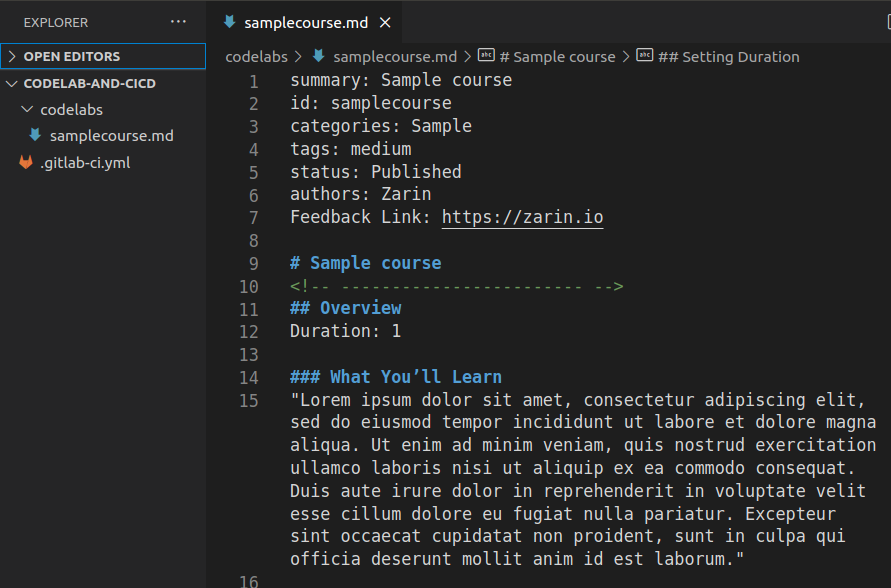The image size is (891, 588).
Task: Click the markdown icon in samplecourse.md tab
Action: tap(230, 22)
